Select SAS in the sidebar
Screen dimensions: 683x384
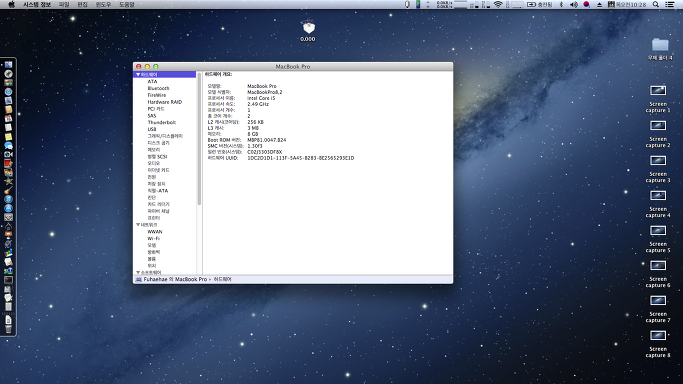(152, 116)
